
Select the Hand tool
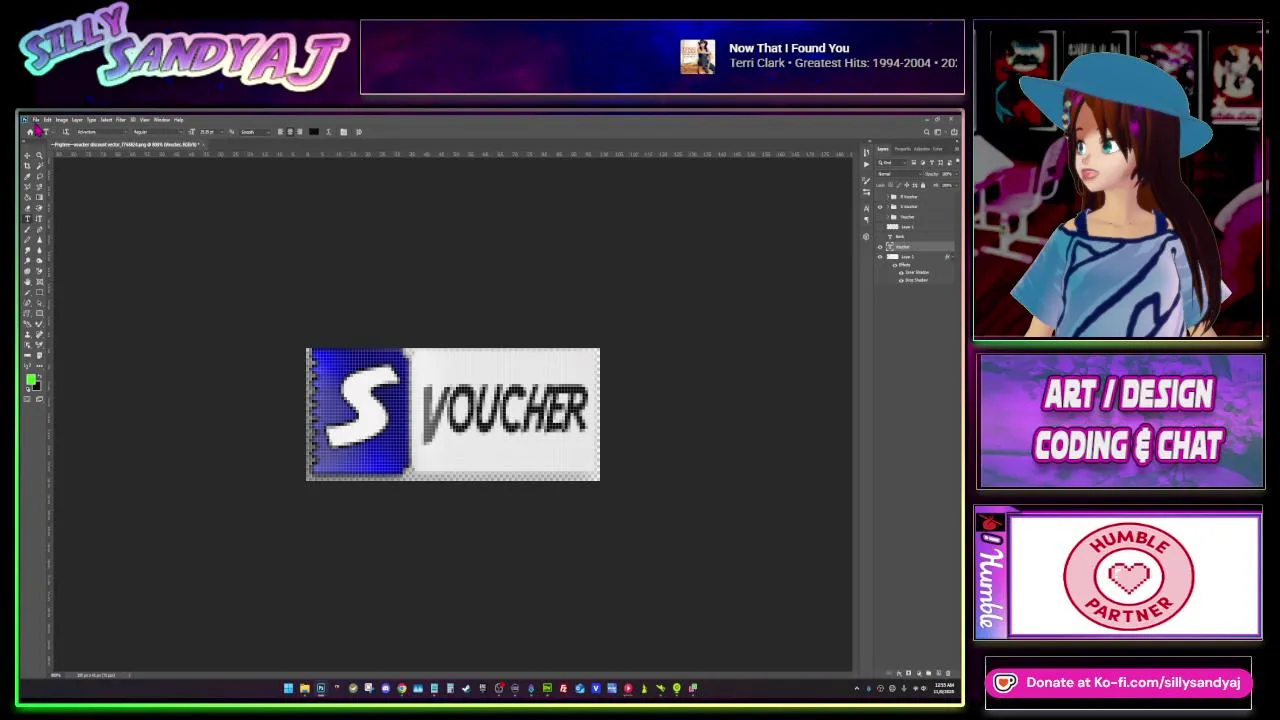tap(27, 282)
